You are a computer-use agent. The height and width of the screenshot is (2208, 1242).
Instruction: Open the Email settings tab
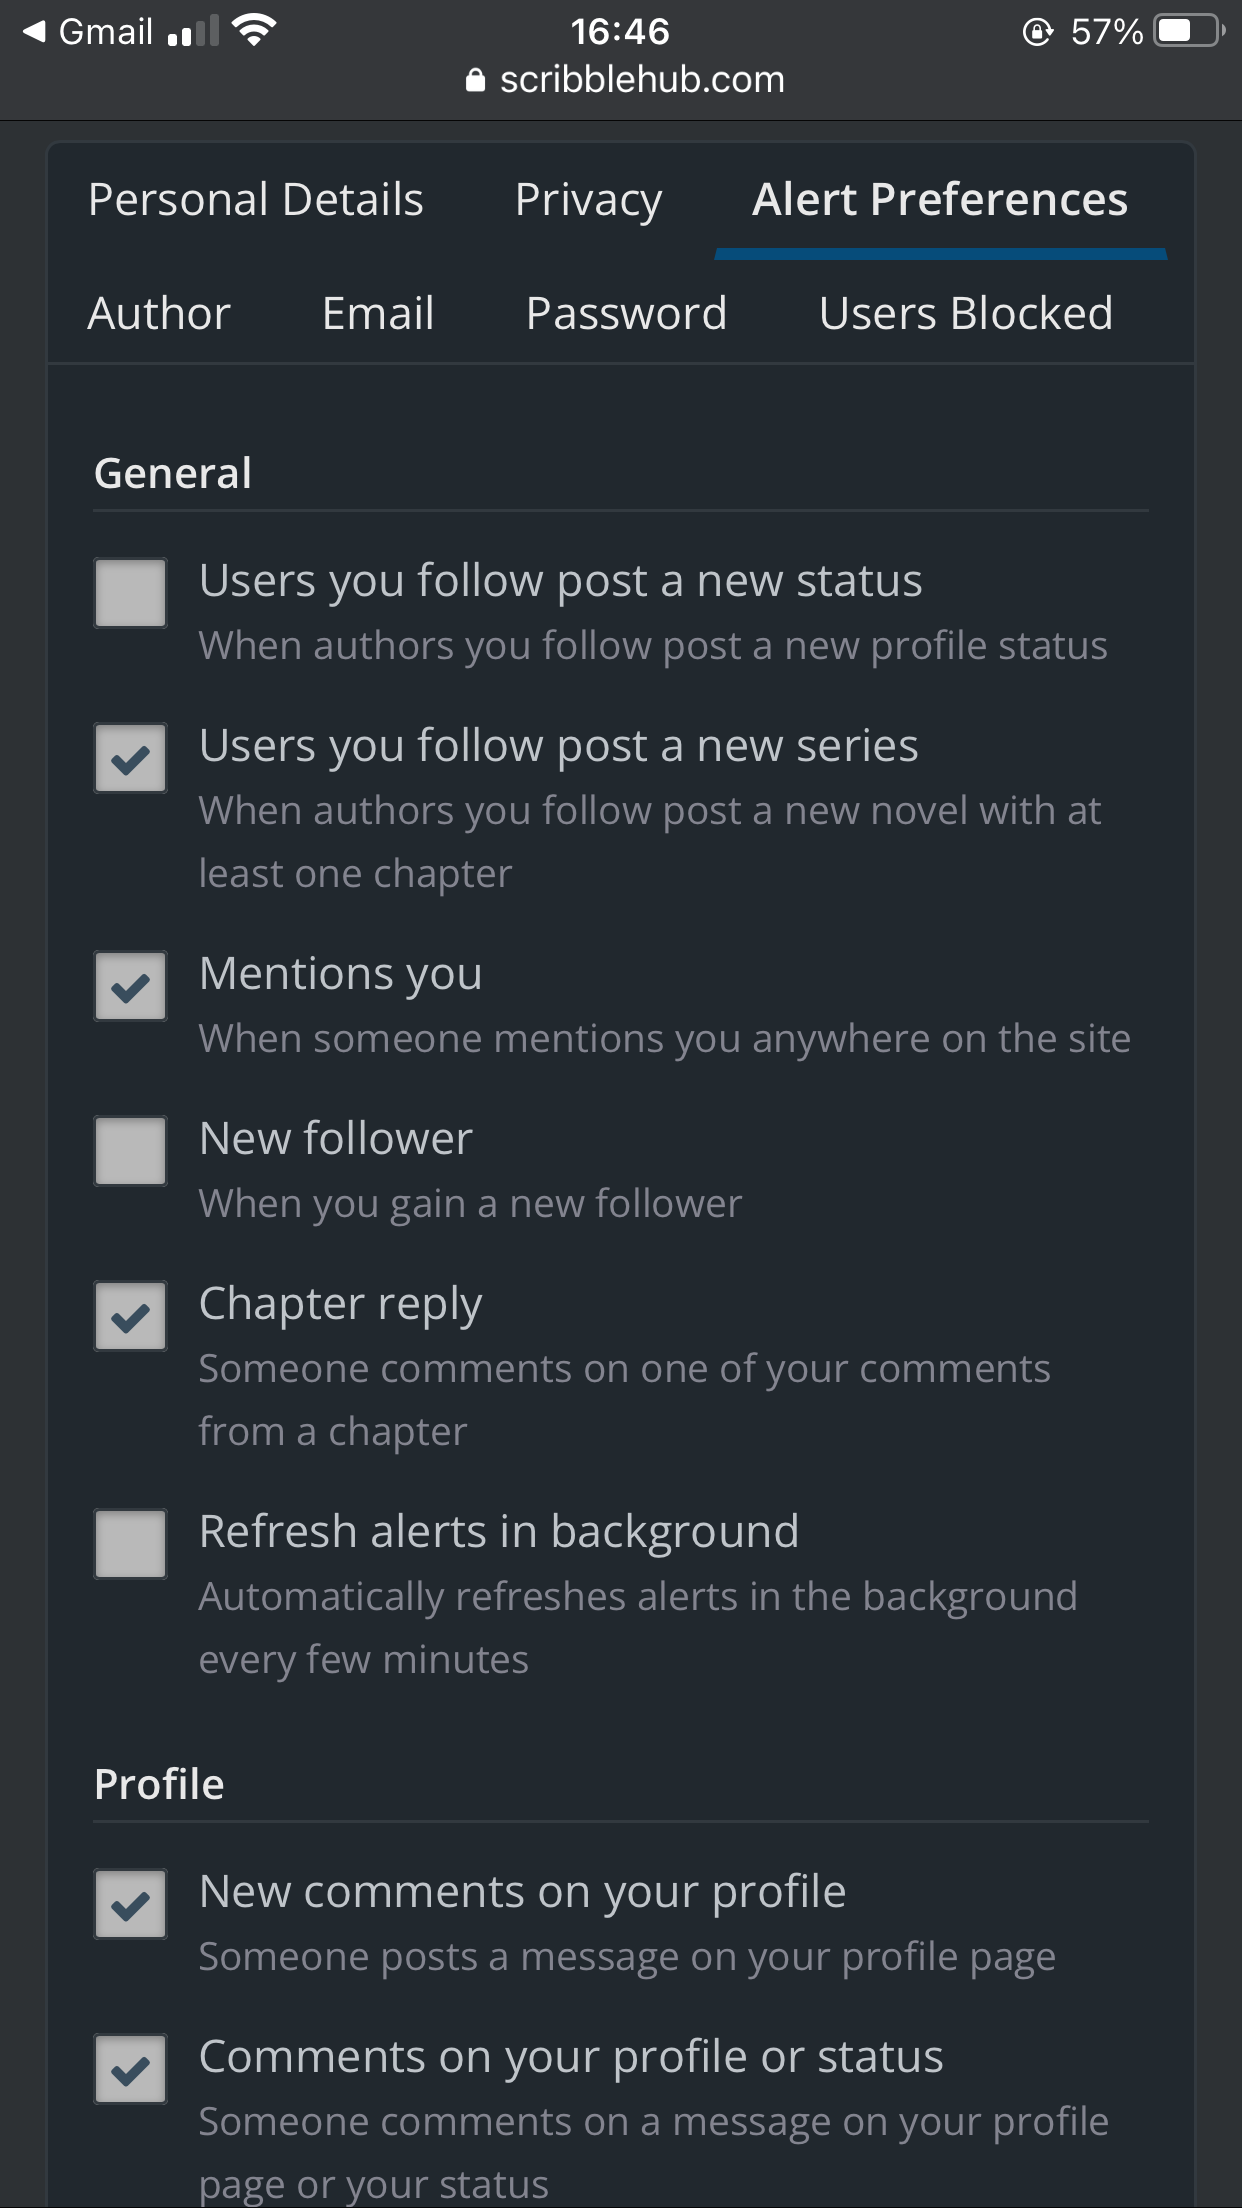pos(378,314)
